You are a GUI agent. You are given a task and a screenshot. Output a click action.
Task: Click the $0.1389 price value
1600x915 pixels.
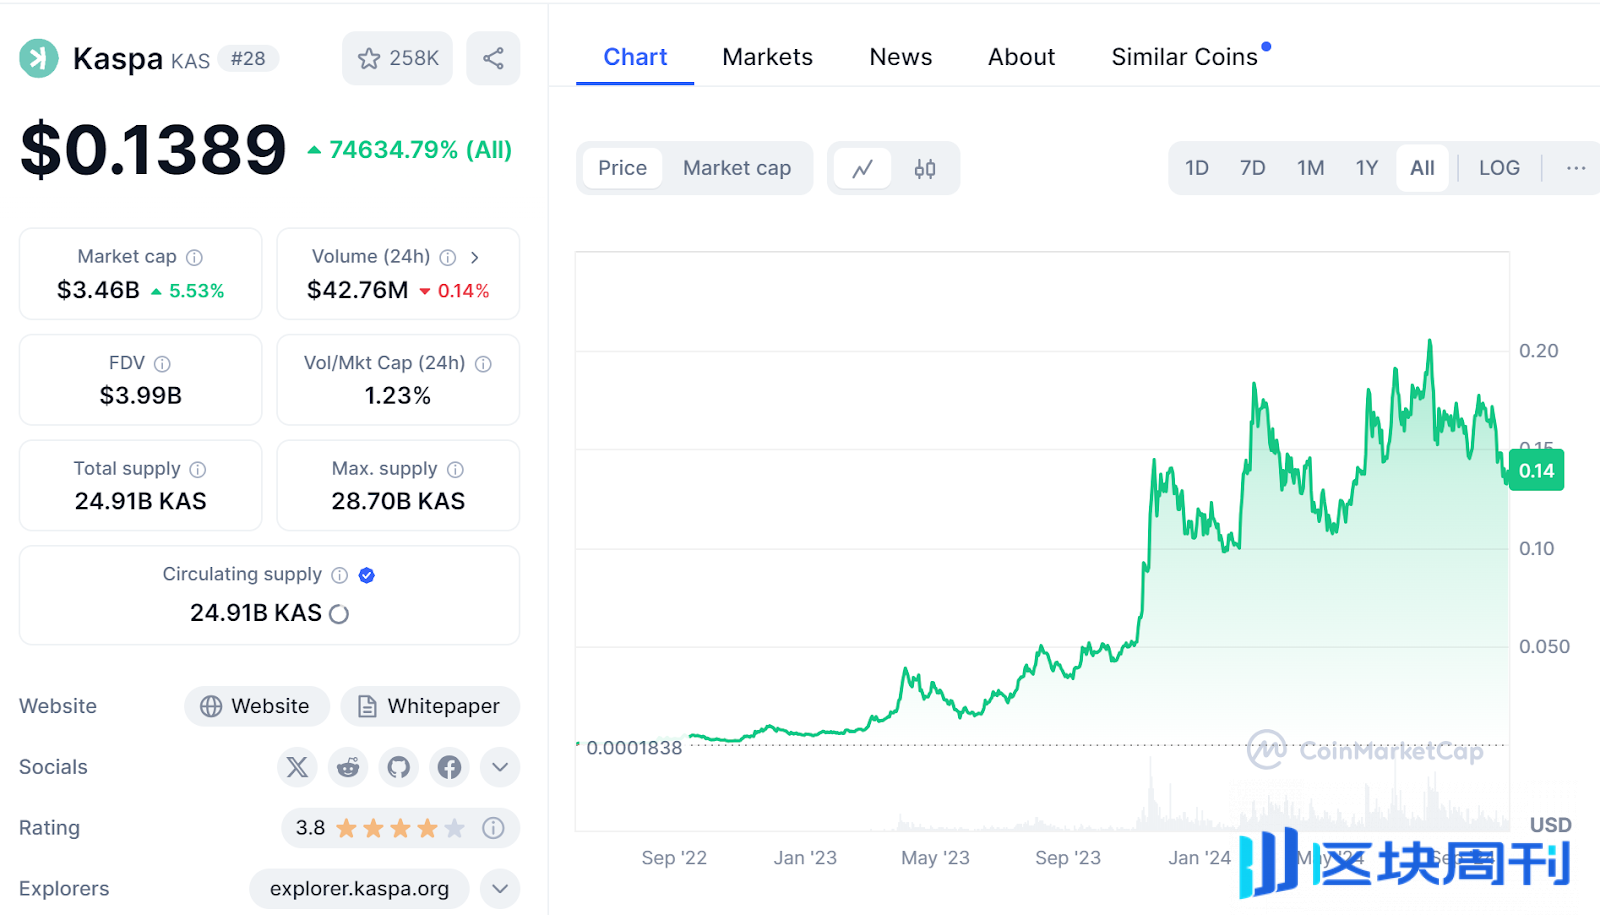tap(154, 150)
